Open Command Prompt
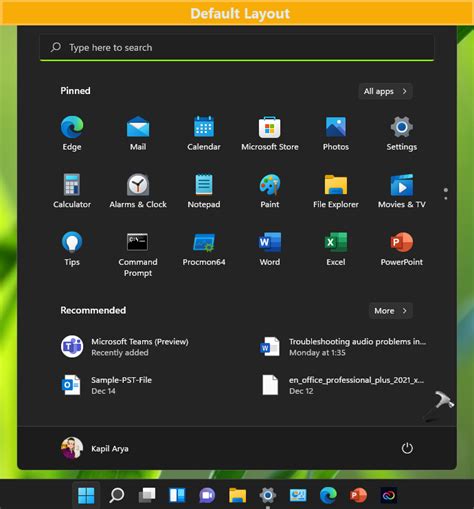 [x=138, y=255]
